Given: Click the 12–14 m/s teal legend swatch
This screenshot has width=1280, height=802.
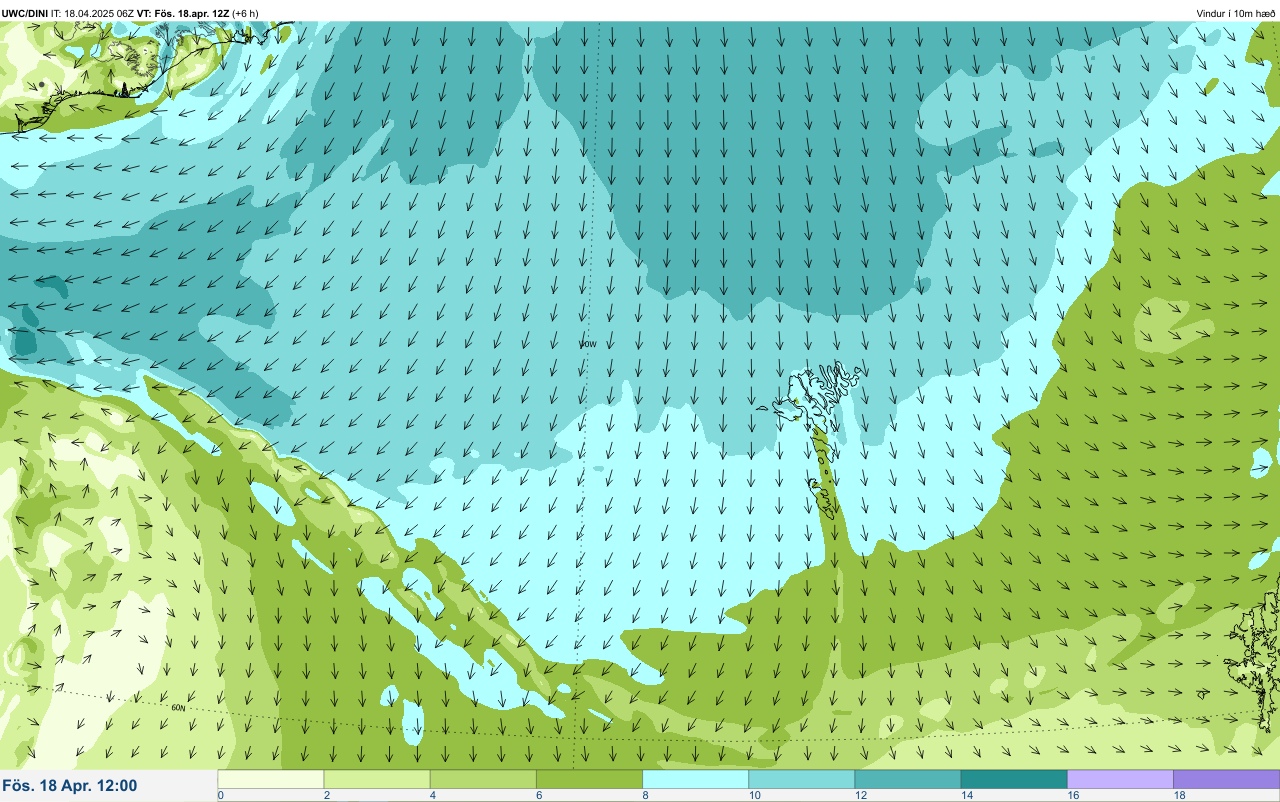Looking at the screenshot, I should point(907,779).
